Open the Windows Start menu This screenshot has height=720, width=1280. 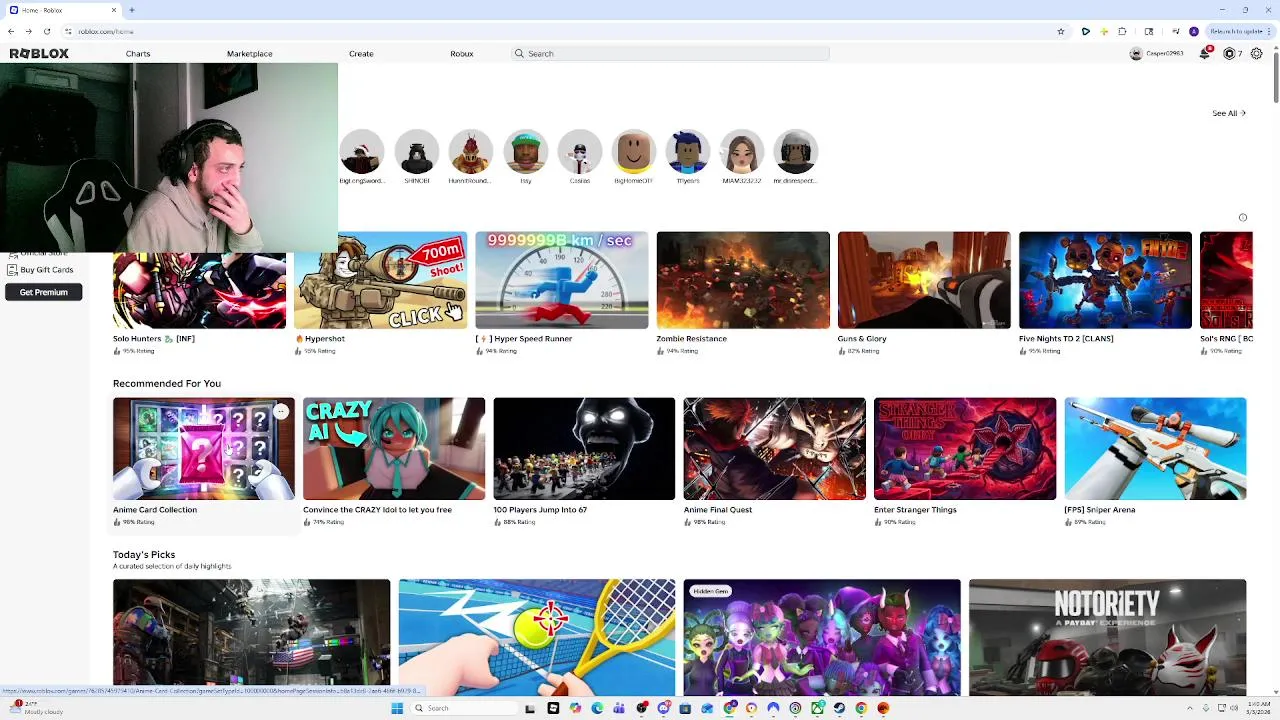tap(397, 708)
